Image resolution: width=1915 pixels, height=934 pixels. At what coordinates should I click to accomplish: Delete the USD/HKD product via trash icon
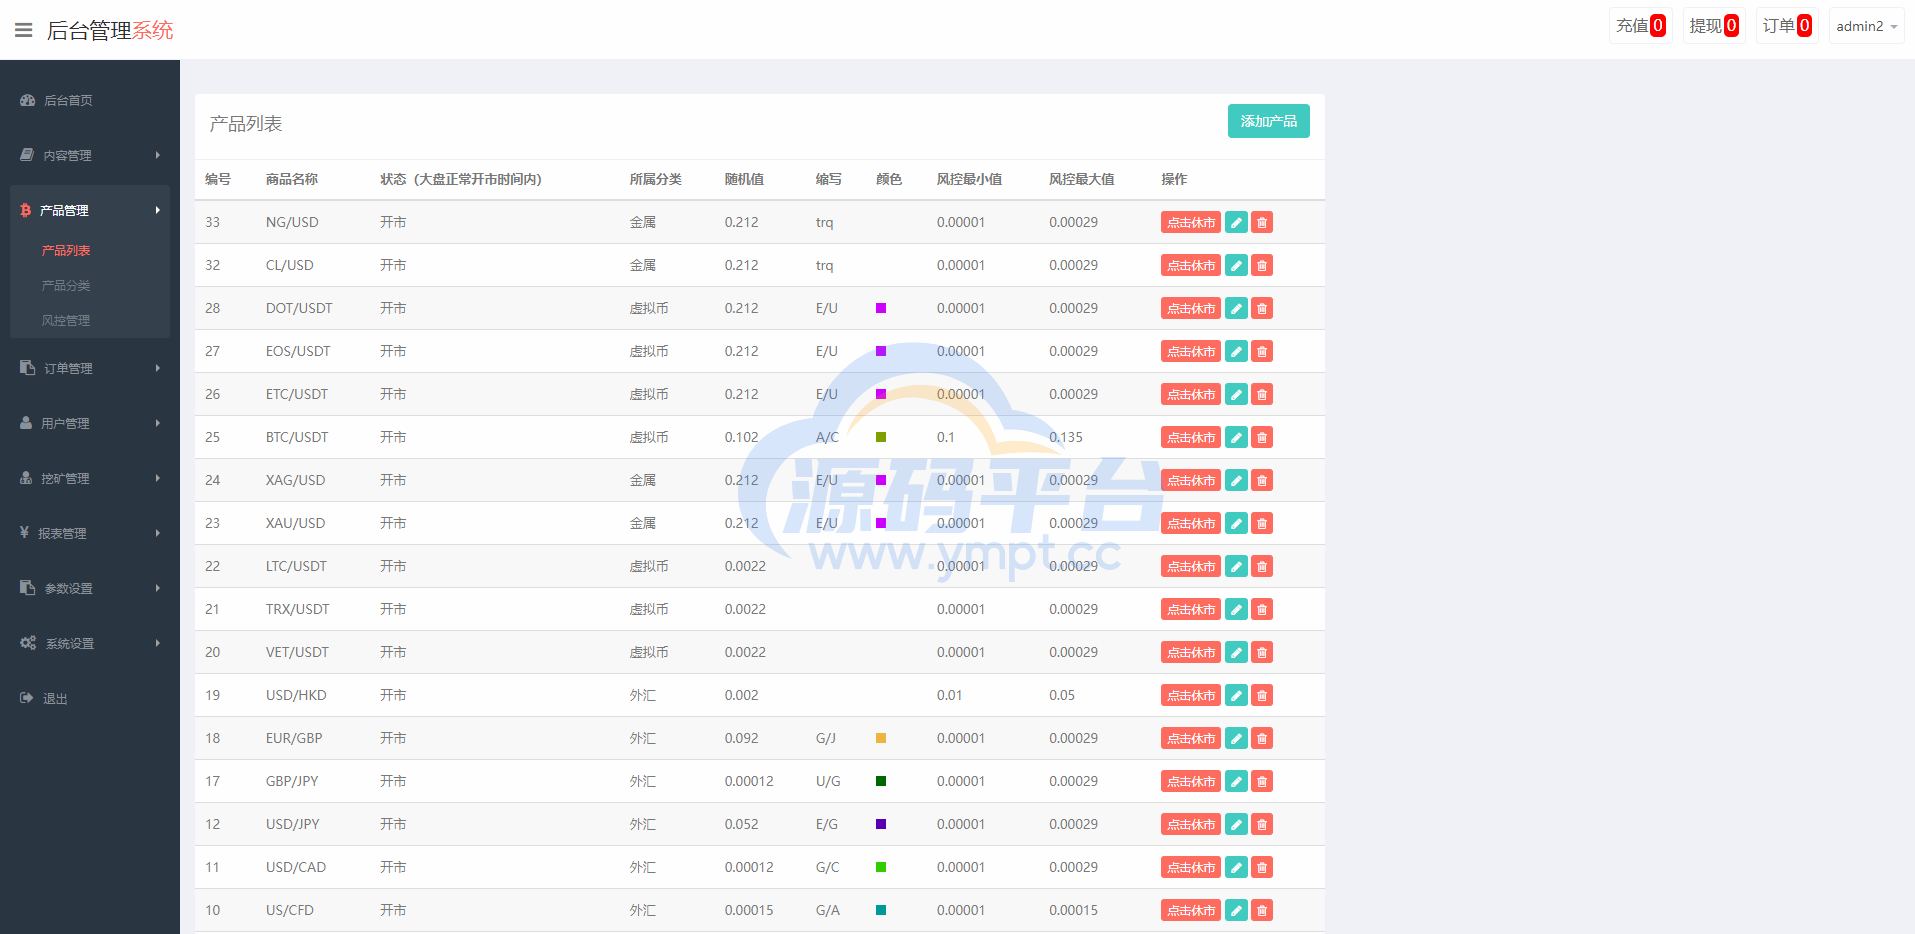(1262, 695)
